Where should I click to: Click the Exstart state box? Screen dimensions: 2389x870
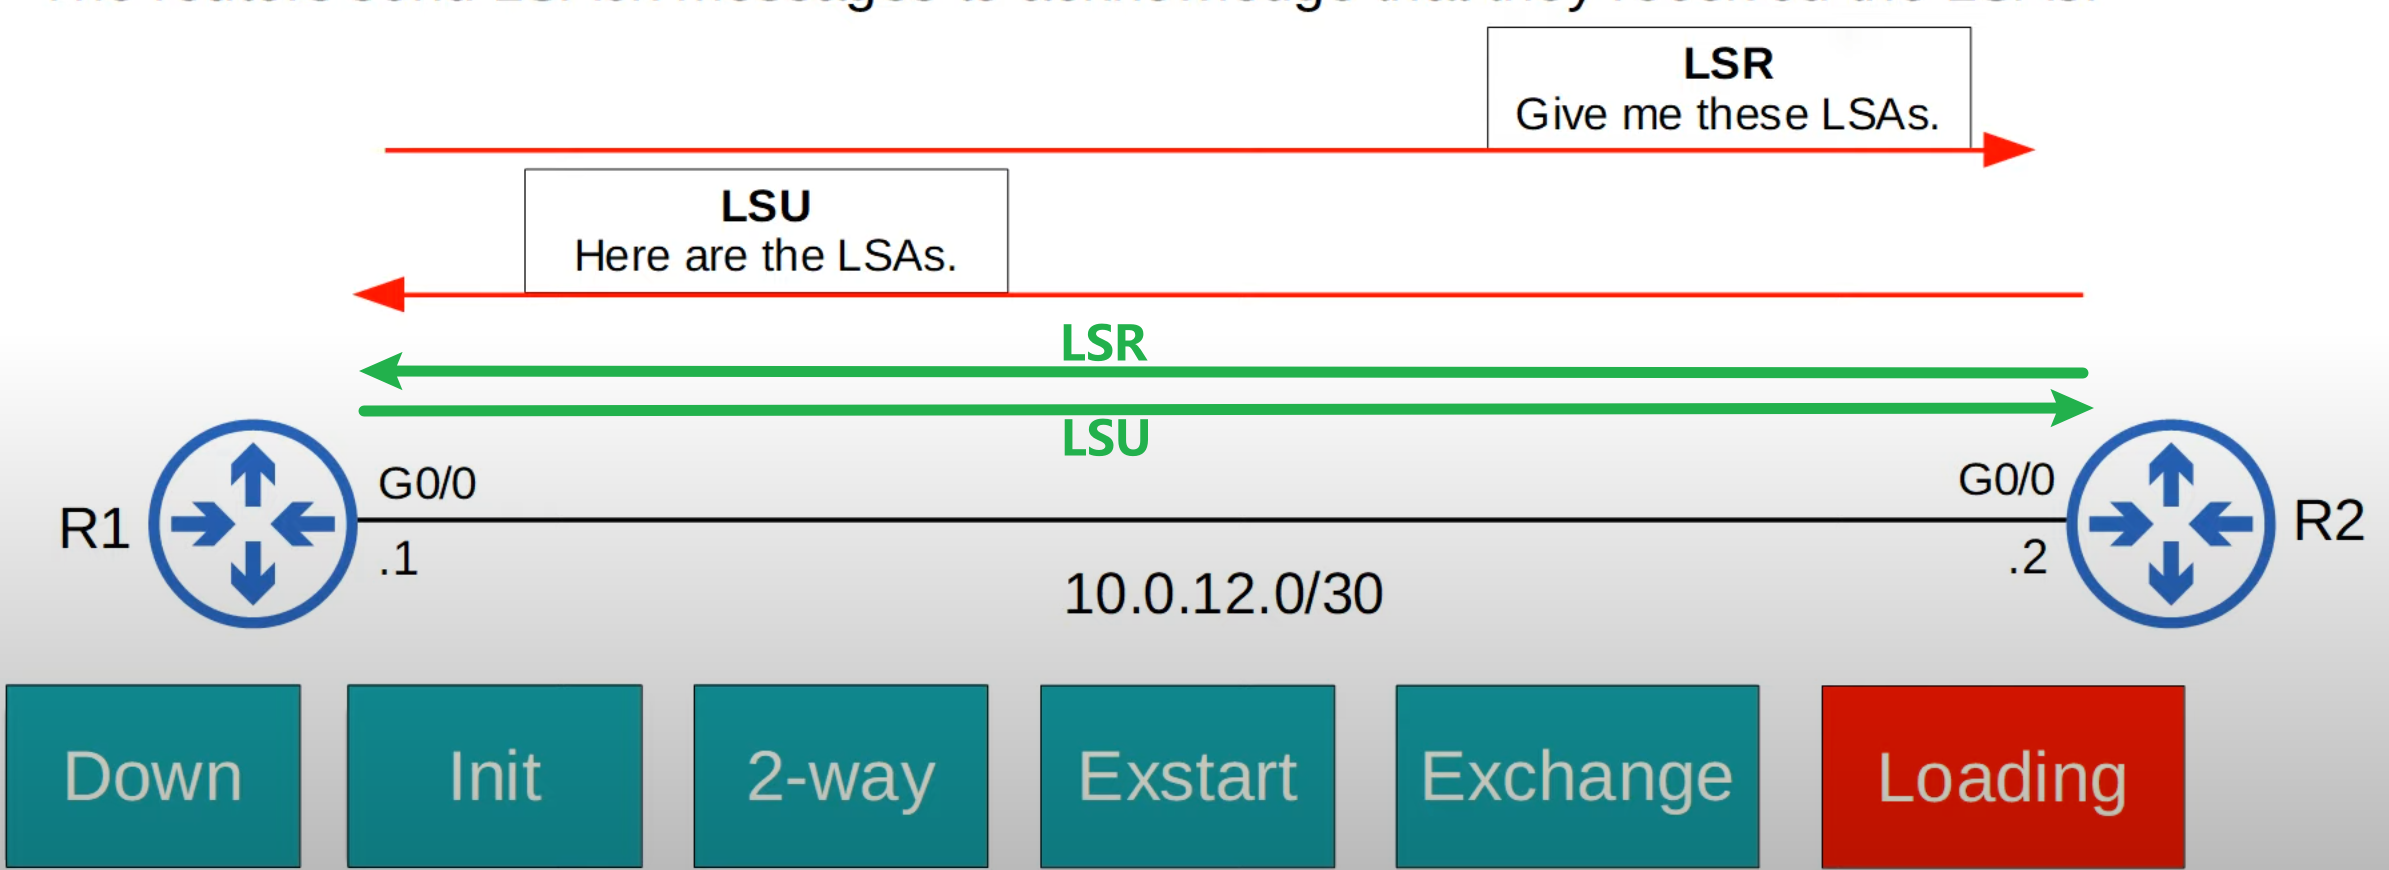(1188, 776)
